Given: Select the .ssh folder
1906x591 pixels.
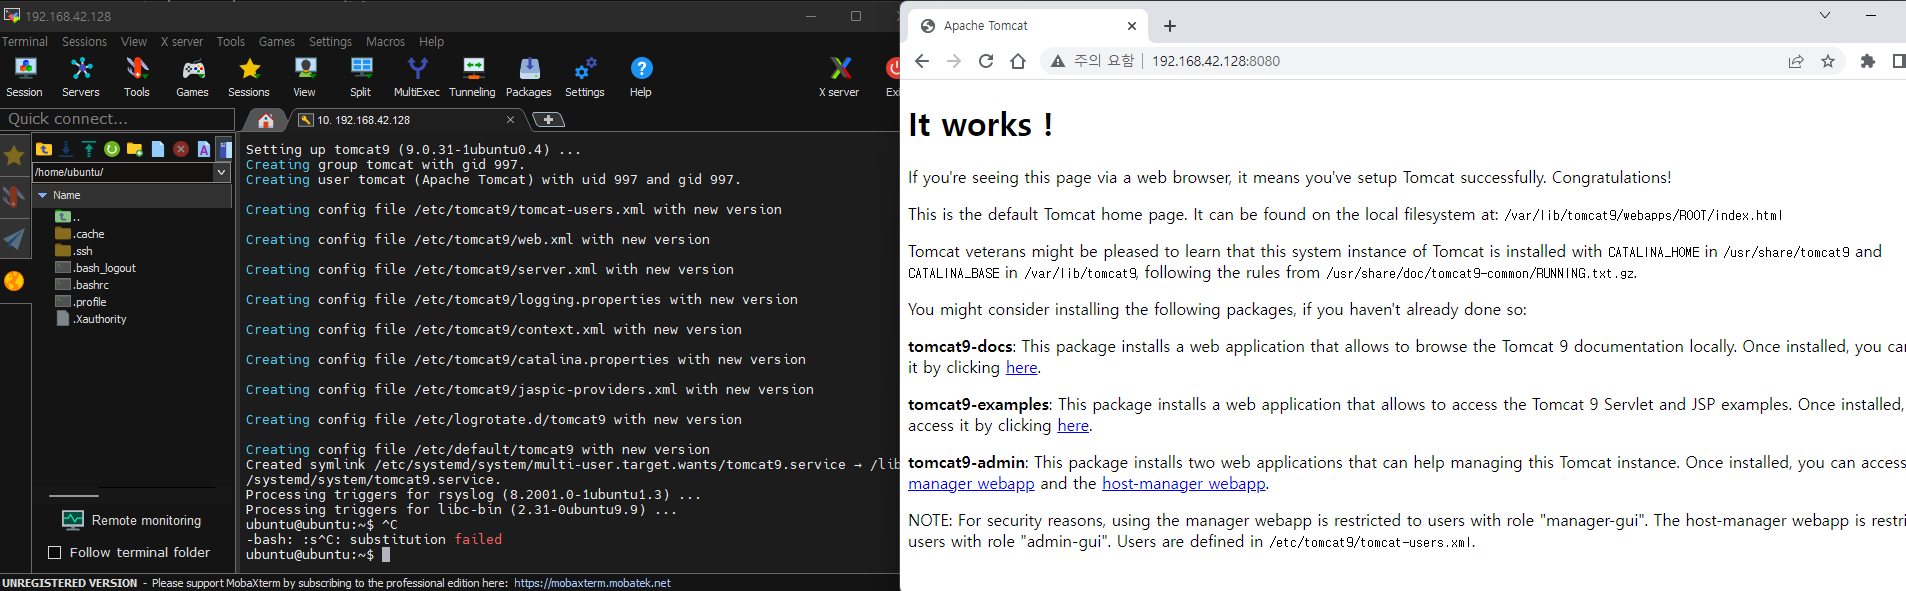Looking at the screenshot, I should 74,251.
